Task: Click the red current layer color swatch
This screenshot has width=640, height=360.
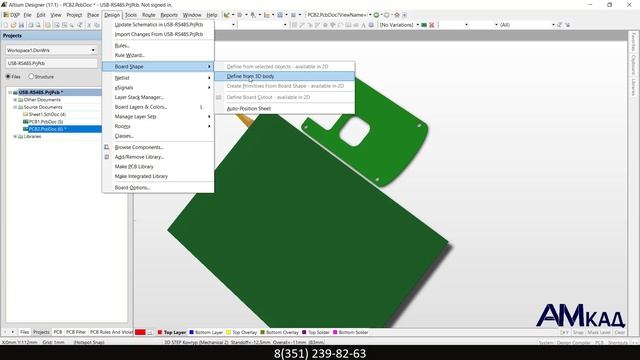Action: 140,332
